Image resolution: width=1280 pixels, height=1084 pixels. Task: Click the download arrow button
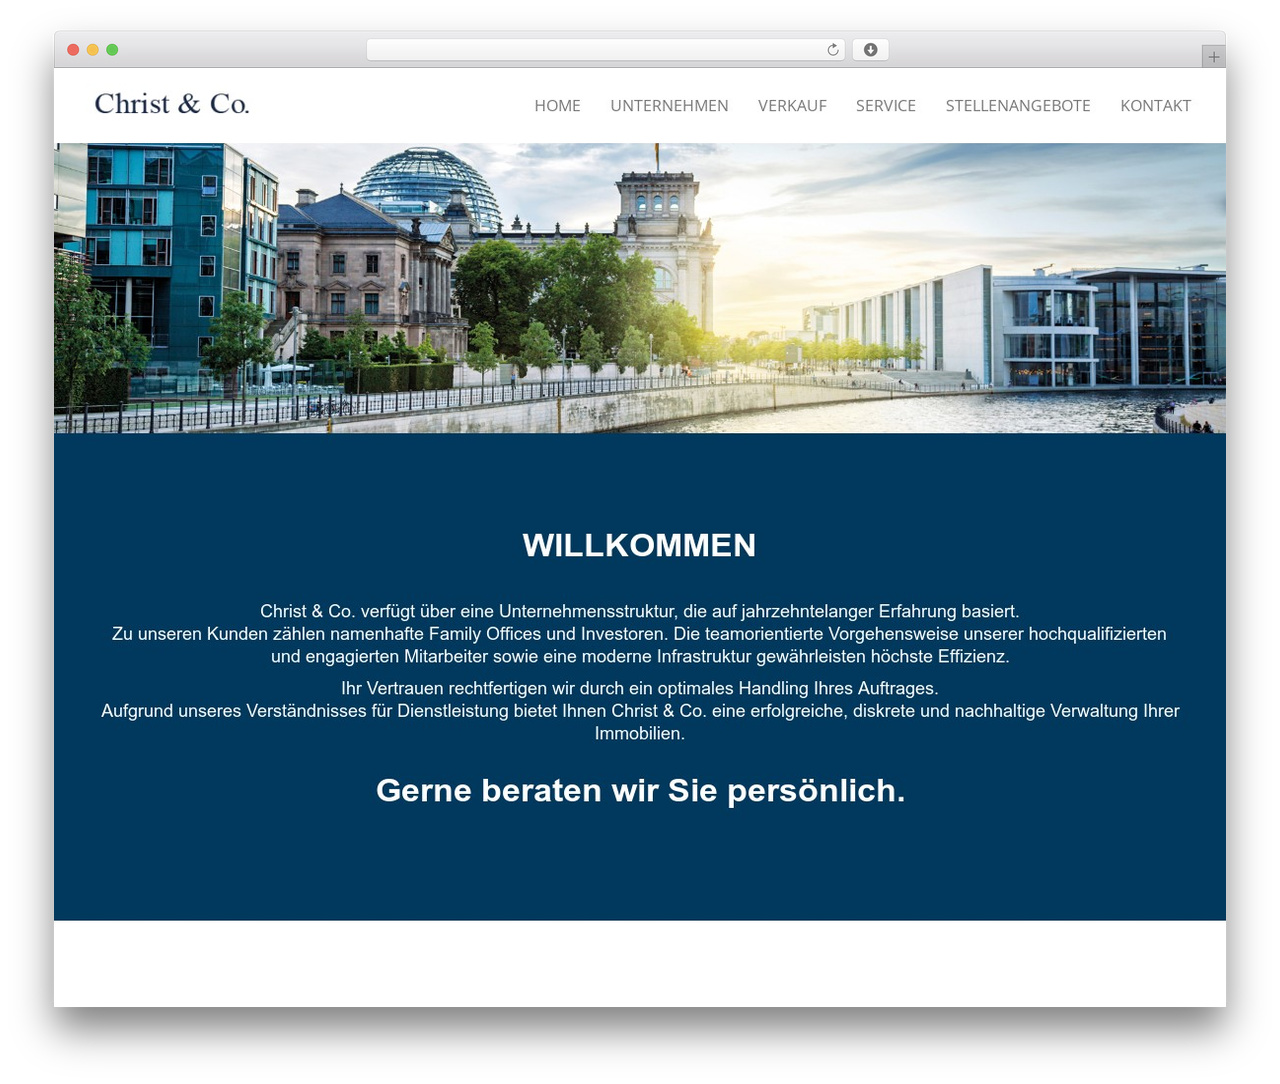pyautogui.click(x=870, y=50)
